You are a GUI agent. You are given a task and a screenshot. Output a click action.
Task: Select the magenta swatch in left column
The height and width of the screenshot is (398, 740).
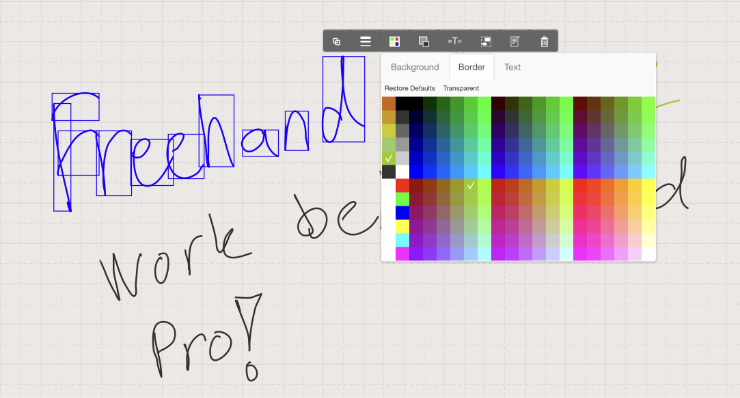click(402, 254)
